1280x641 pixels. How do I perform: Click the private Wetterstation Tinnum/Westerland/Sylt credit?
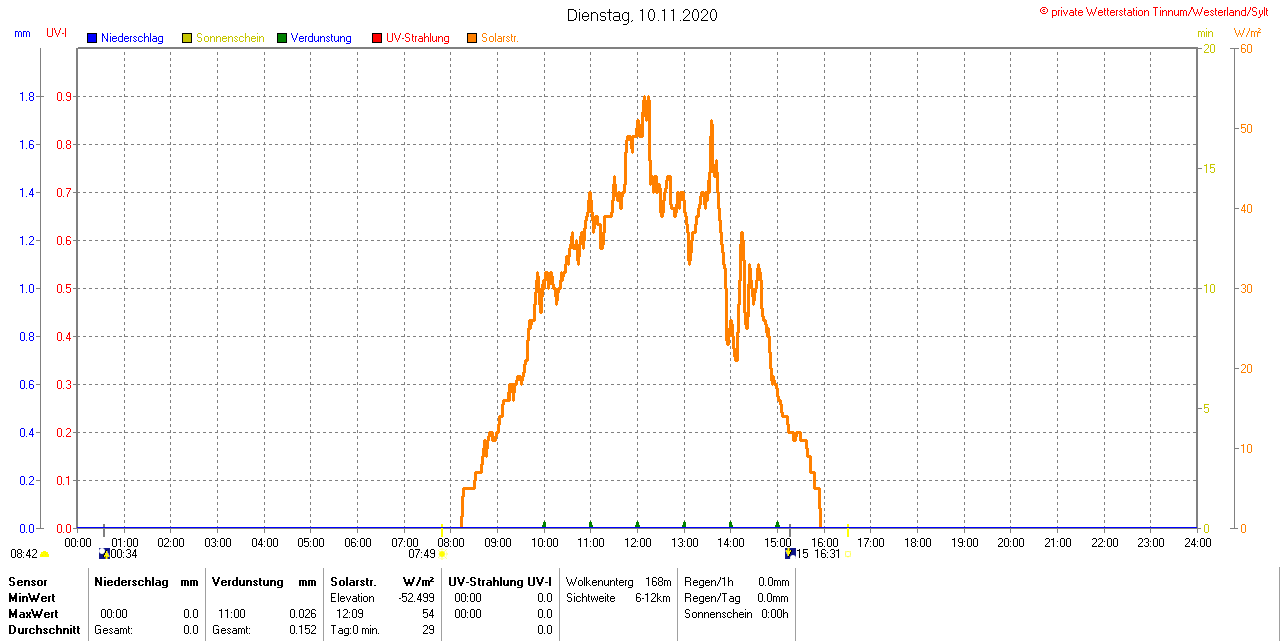click(1154, 11)
